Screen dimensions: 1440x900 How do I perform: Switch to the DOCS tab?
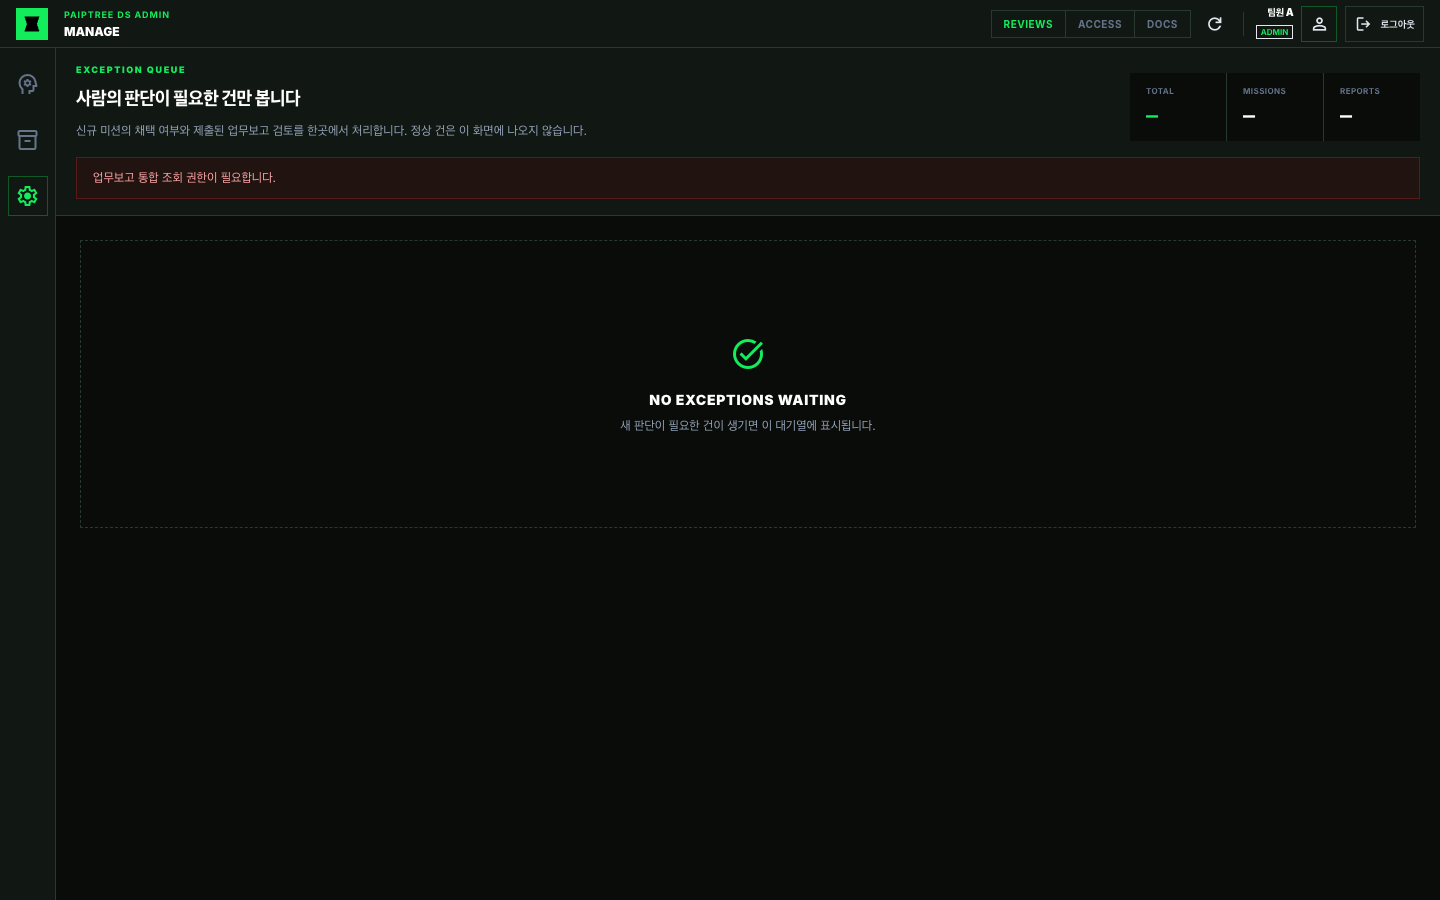coord(1162,24)
